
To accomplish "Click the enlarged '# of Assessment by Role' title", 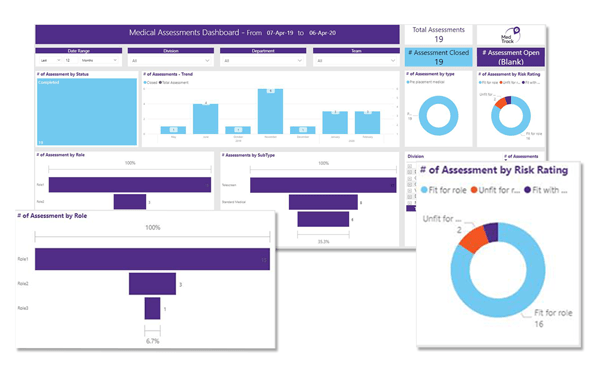I will (x=52, y=216).
